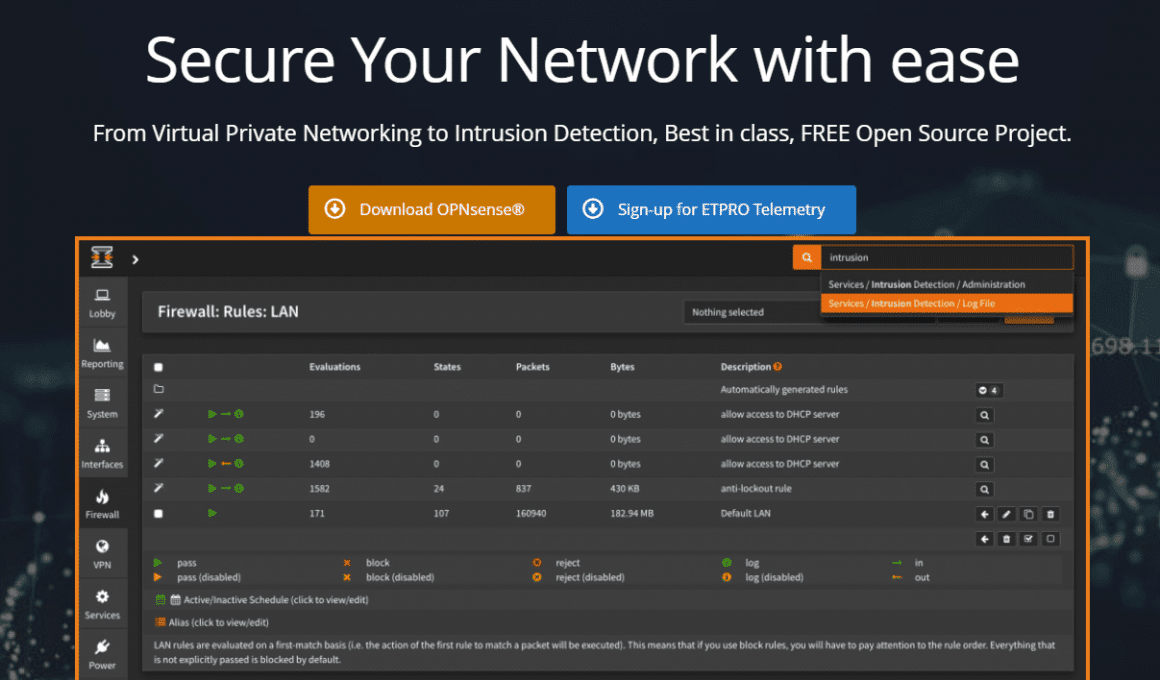Delete the Default LAN rule with trash icon

pos(1050,514)
